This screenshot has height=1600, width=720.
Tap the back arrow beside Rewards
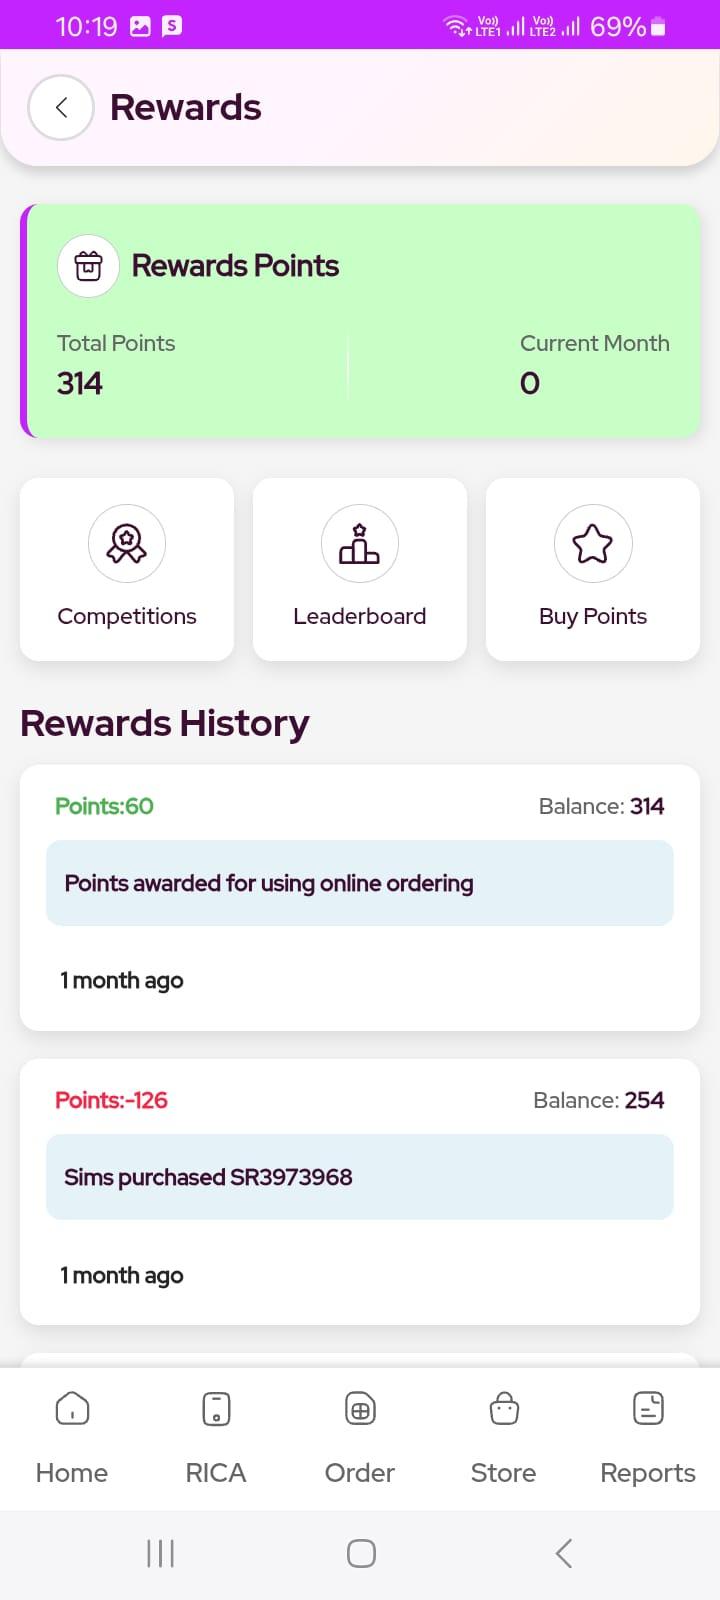61,108
